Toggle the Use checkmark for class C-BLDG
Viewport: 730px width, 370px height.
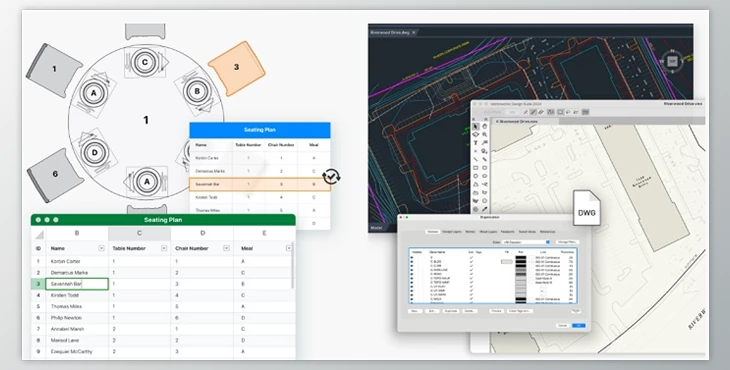(x=471, y=262)
